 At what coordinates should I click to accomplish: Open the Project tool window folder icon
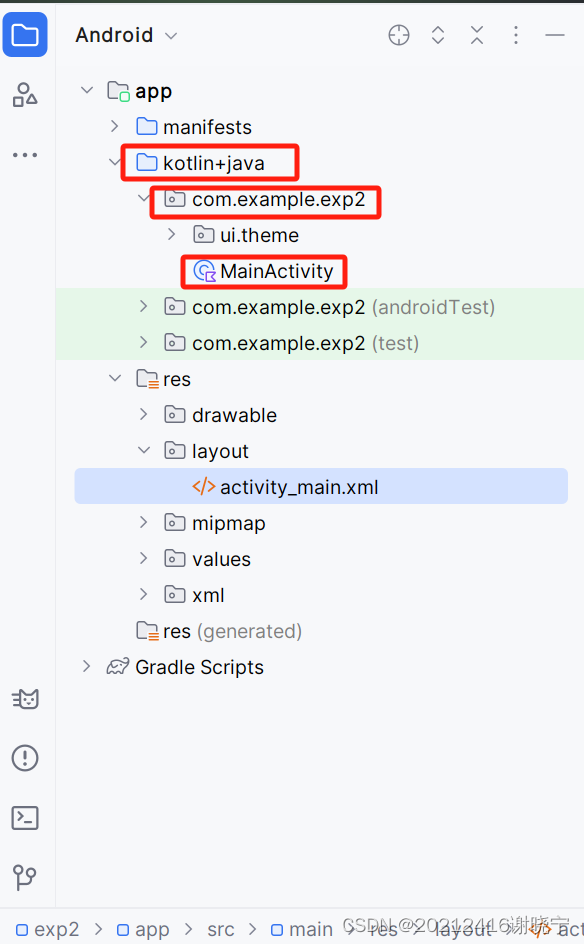(x=25, y=35)
